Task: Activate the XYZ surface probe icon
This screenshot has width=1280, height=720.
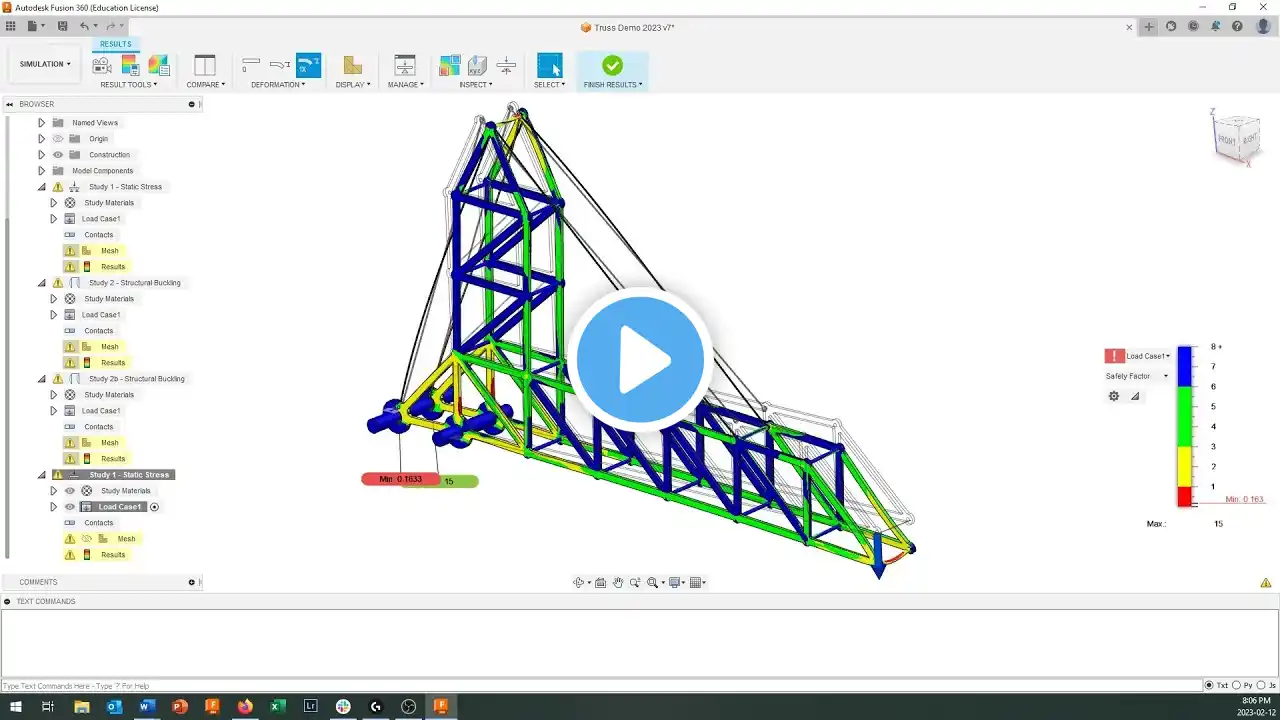Action: 478,66
